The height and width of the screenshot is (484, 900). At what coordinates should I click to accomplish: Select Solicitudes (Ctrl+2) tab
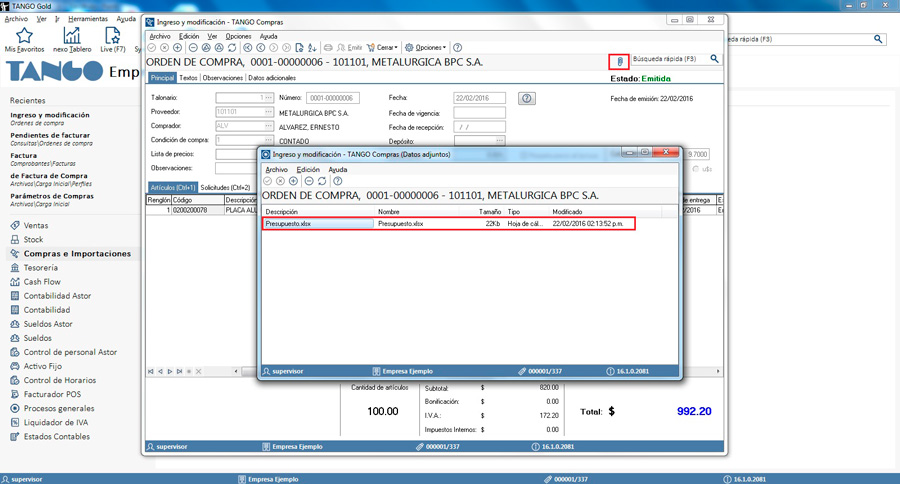point(225,188)
